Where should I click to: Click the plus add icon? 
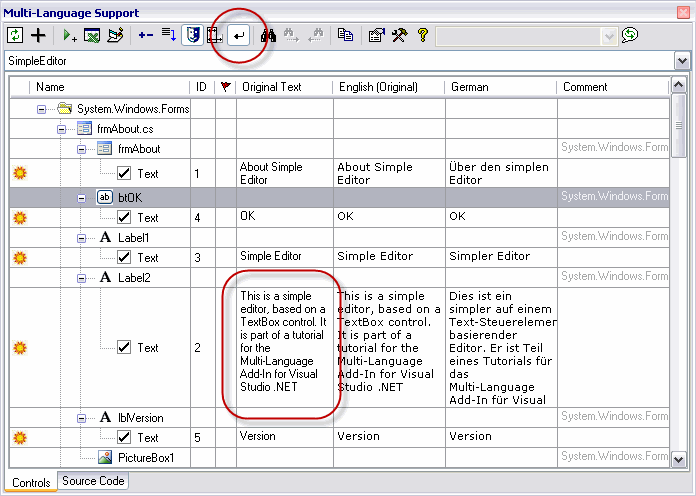38,35
